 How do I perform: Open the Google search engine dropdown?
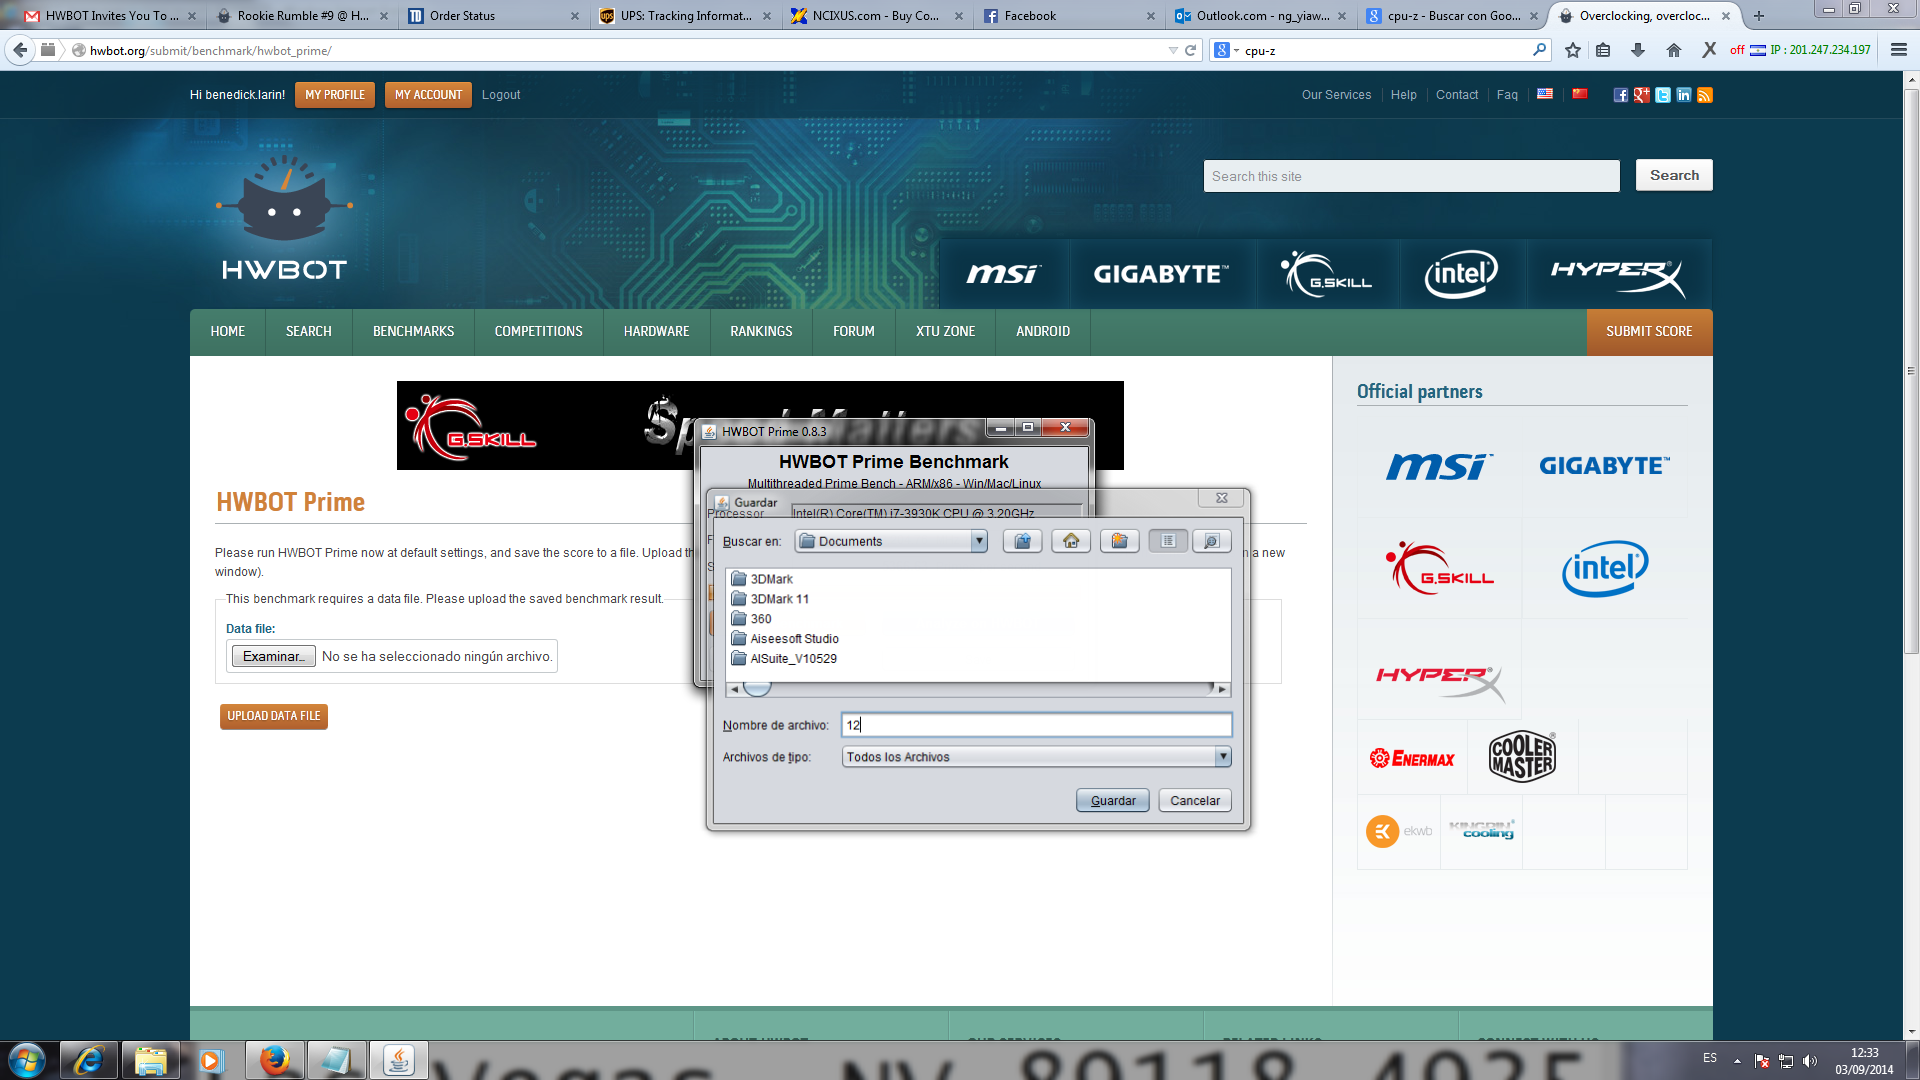[1227, 50]
